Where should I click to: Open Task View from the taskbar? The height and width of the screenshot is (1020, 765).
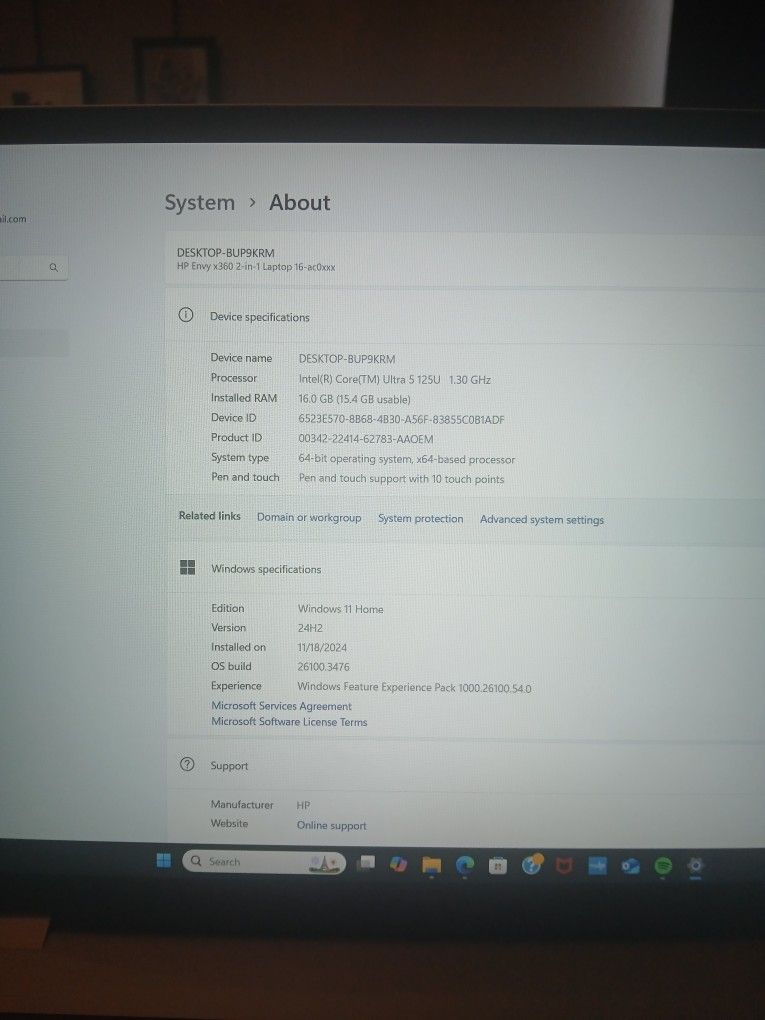point(367,863)
